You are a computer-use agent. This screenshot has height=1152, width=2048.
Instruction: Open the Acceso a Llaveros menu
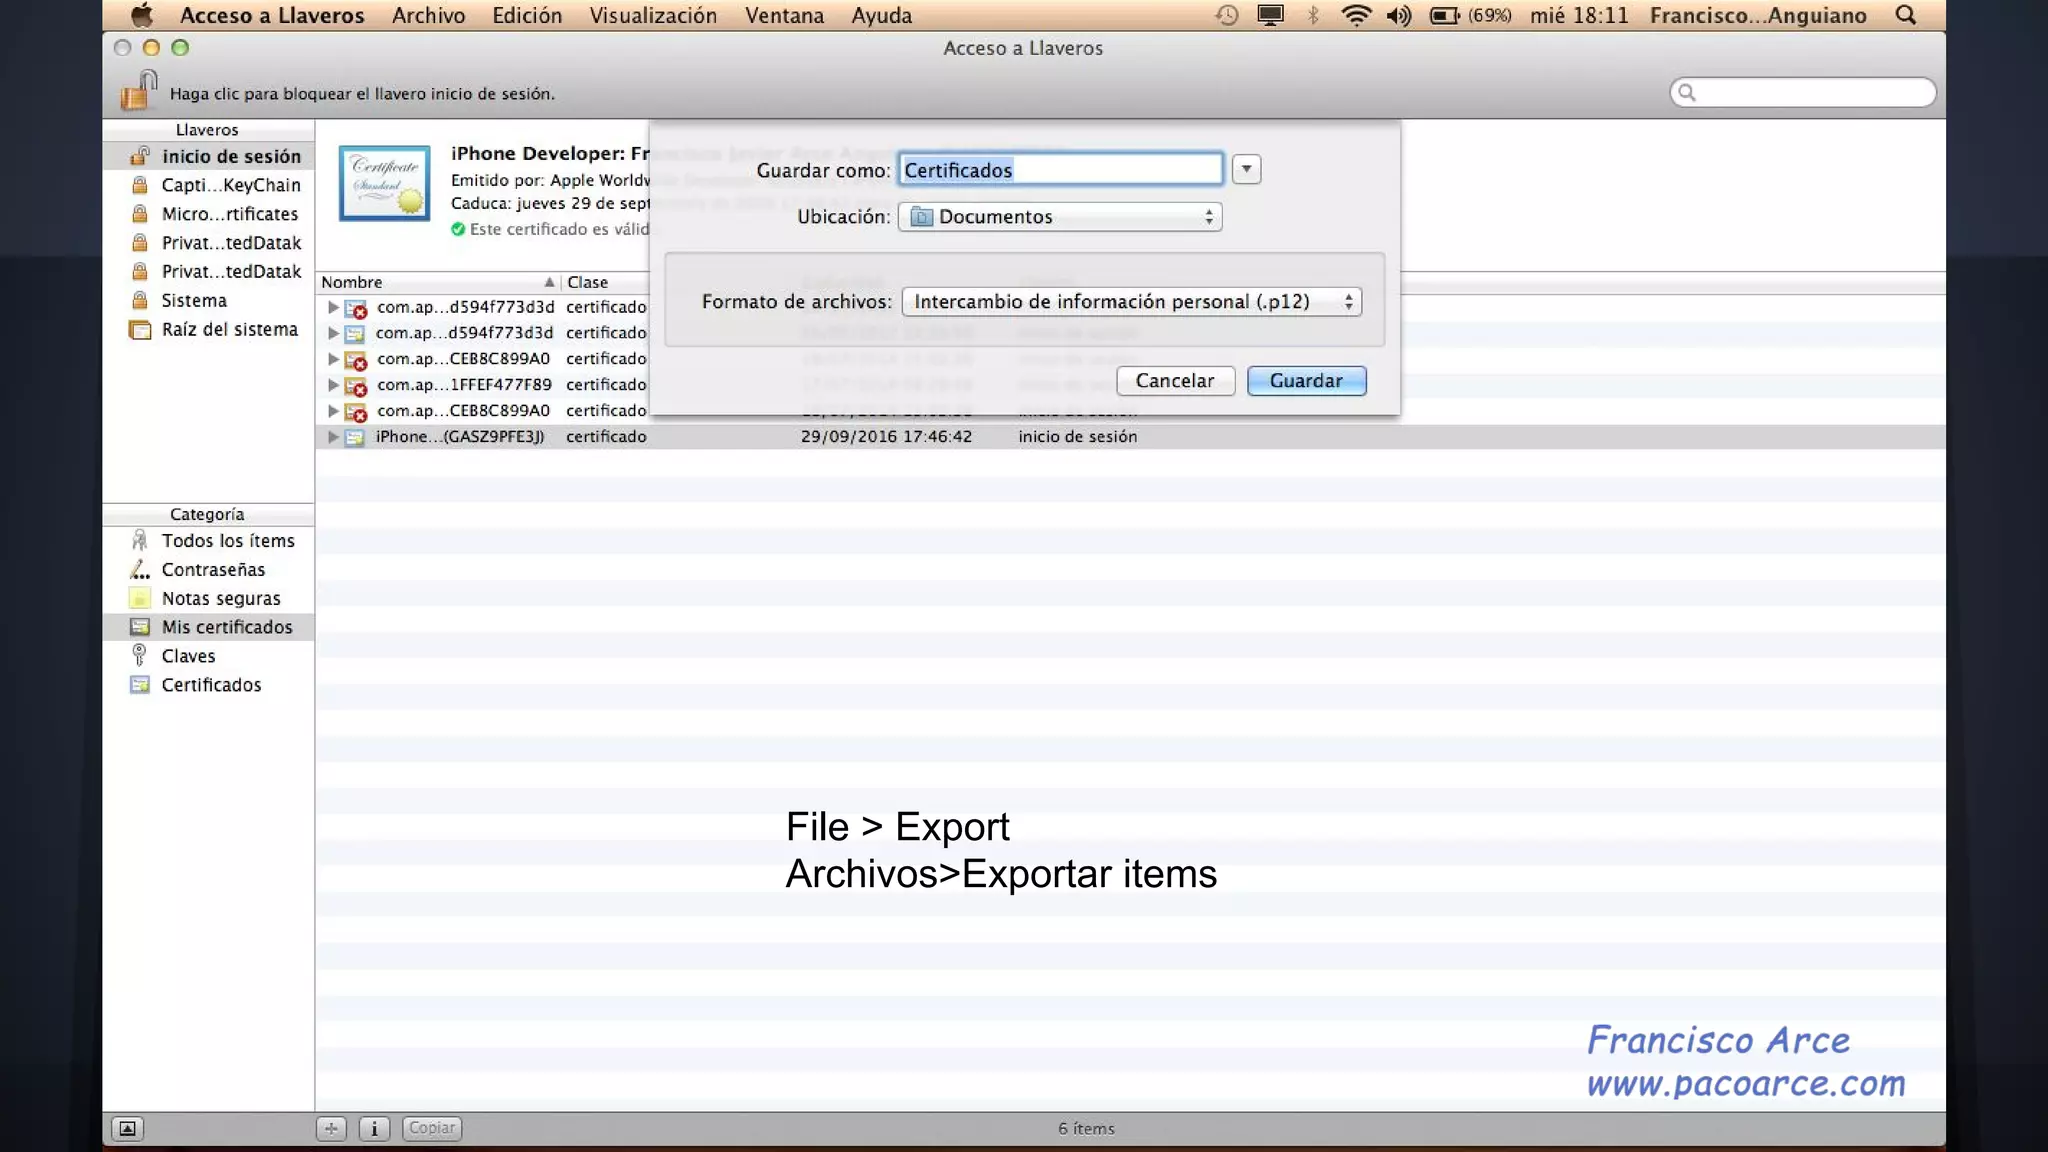tap(272, 15)
